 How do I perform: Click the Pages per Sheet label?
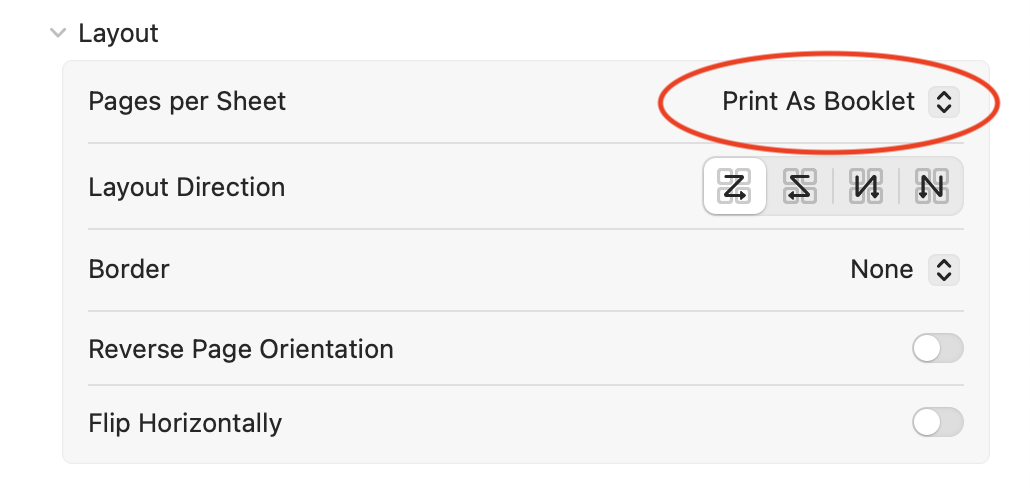(187, 102)
